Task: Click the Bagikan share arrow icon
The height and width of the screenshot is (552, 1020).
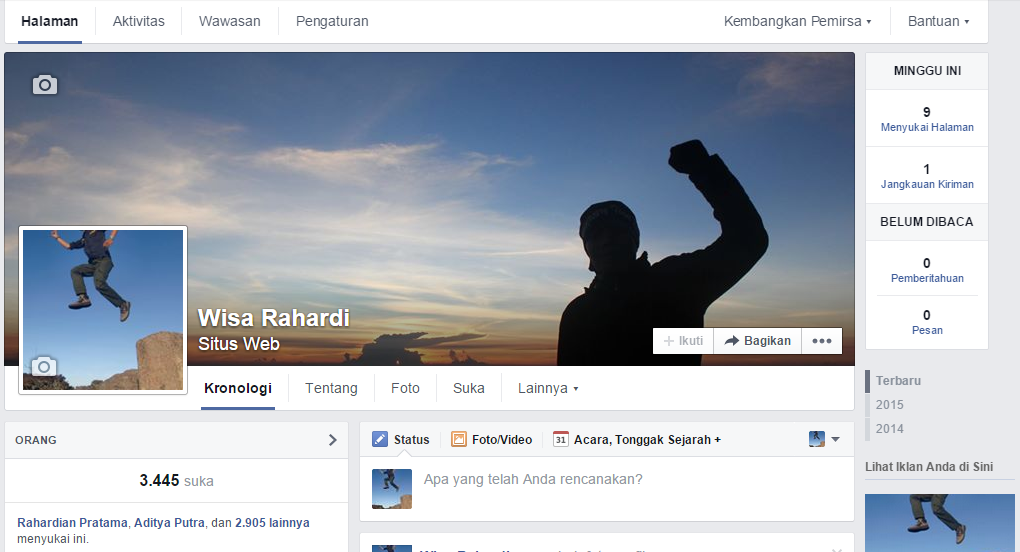Action: [x=732, y=341]
